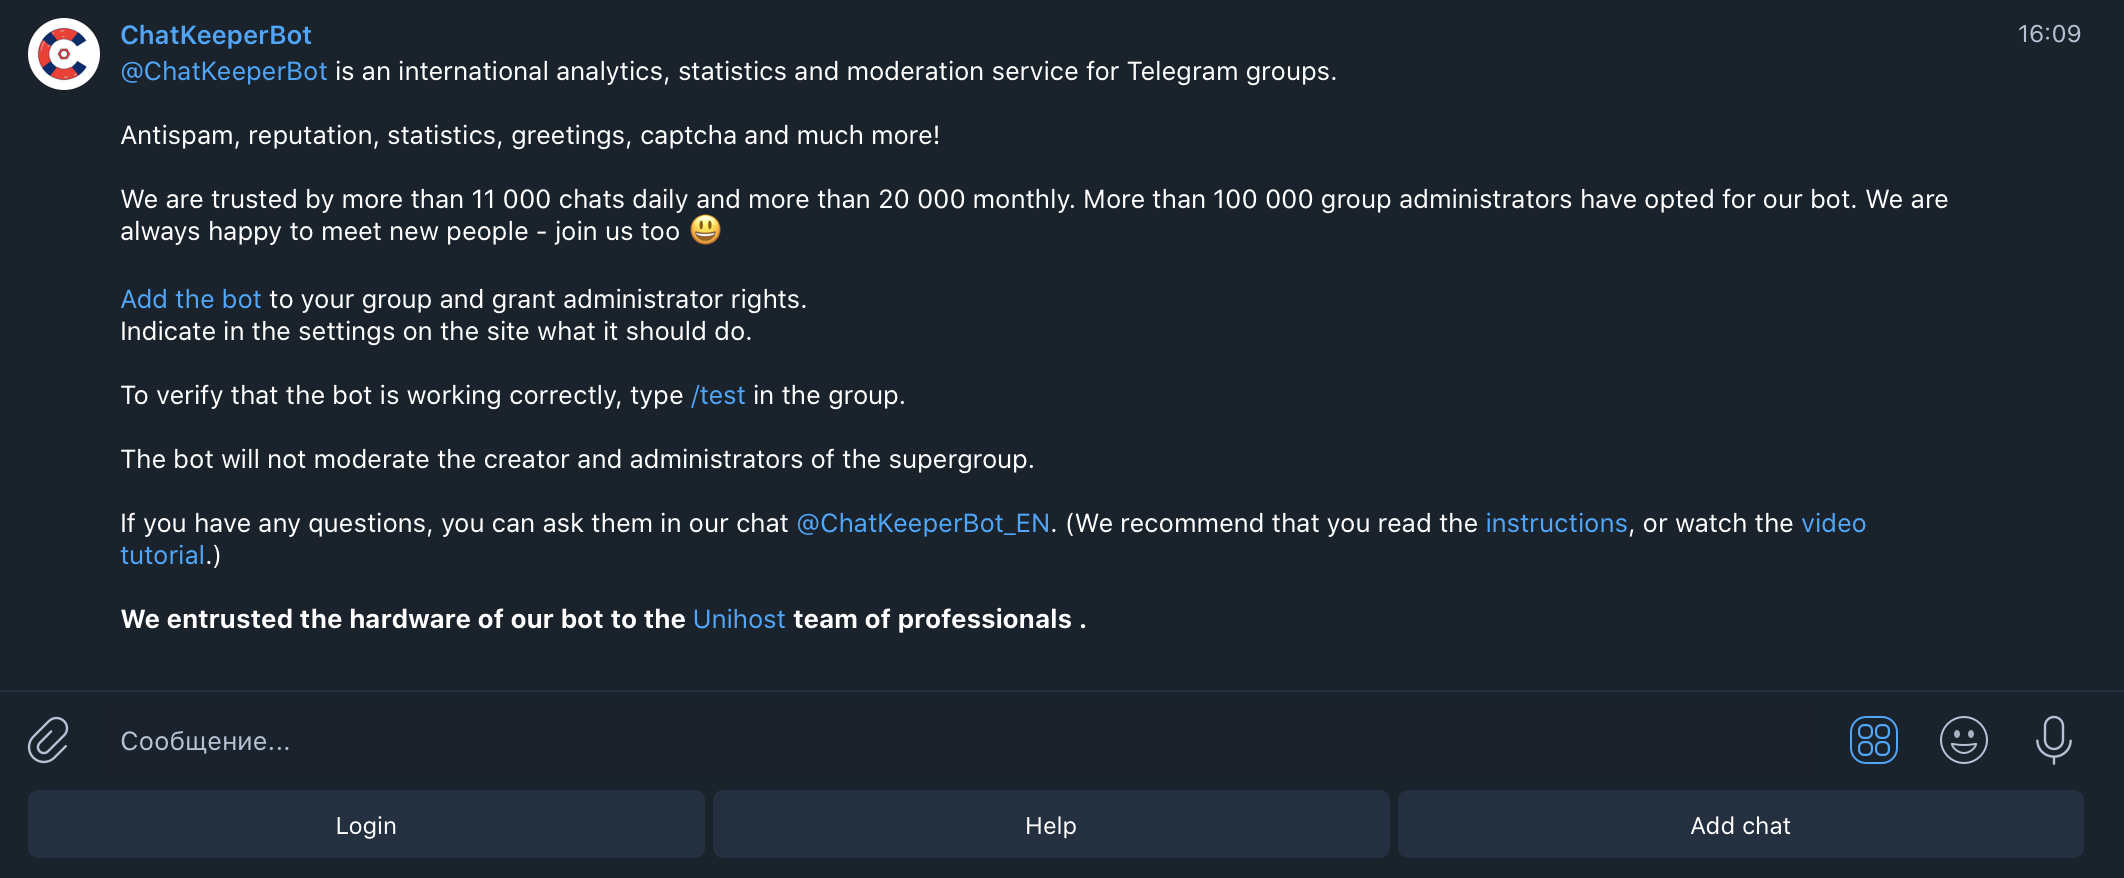Visit the Unihost link
The image size is (2124, 878).
coord(739,619)
